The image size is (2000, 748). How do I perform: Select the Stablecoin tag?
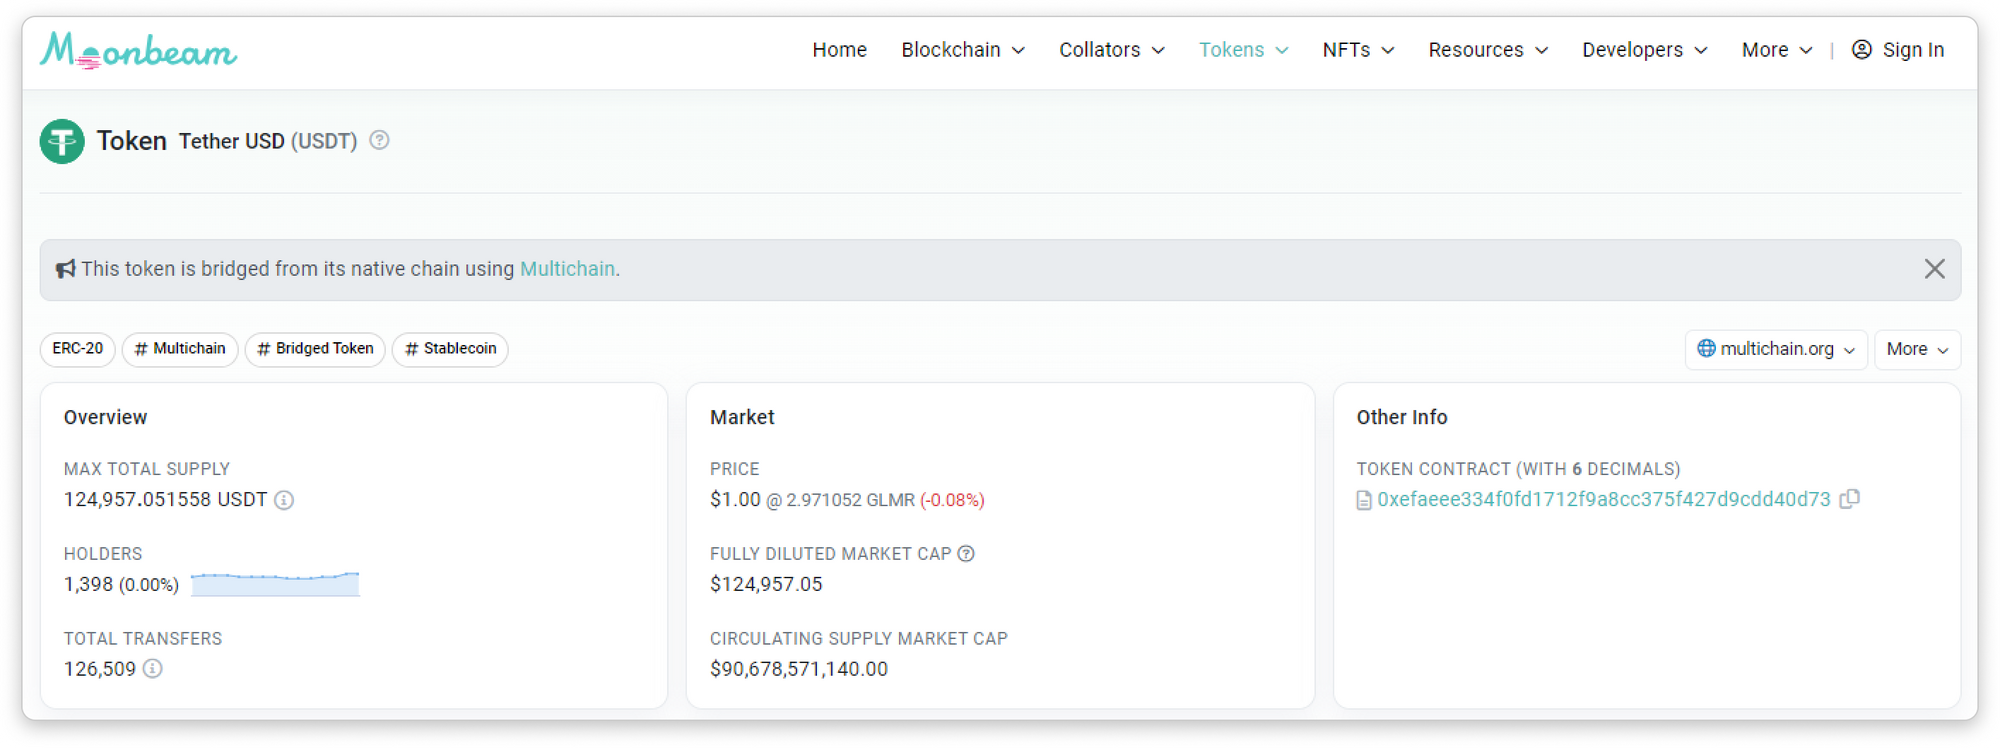click(450, 349)
